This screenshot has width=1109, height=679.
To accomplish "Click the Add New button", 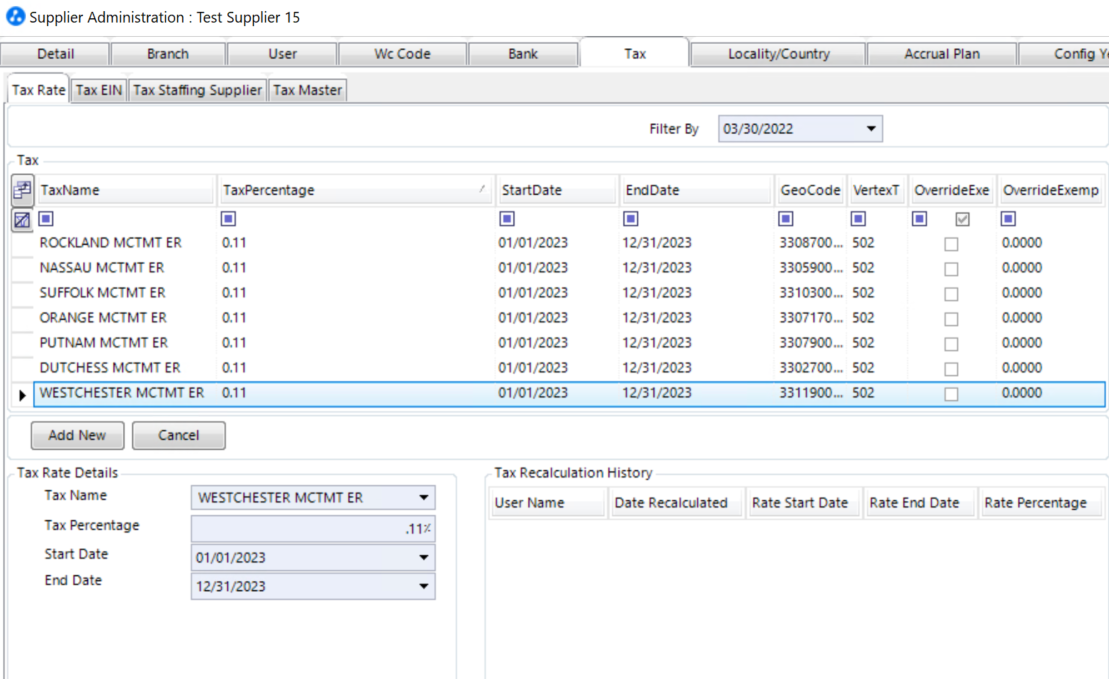I will pos(77,435).
